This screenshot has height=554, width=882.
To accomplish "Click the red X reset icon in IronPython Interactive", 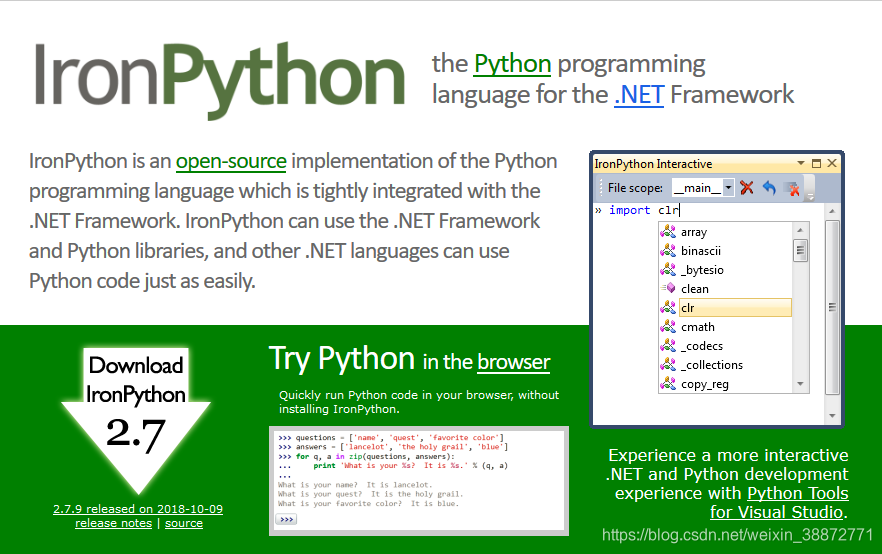I will 746,187.
